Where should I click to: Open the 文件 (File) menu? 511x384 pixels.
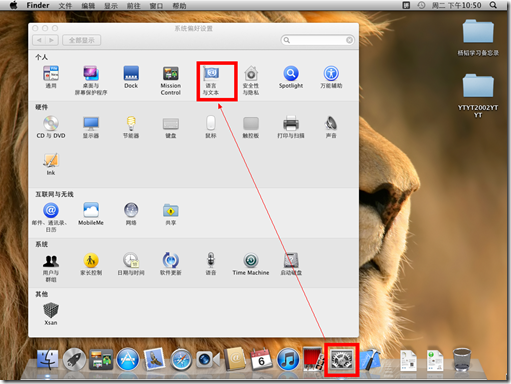click(x=65, y=5)
